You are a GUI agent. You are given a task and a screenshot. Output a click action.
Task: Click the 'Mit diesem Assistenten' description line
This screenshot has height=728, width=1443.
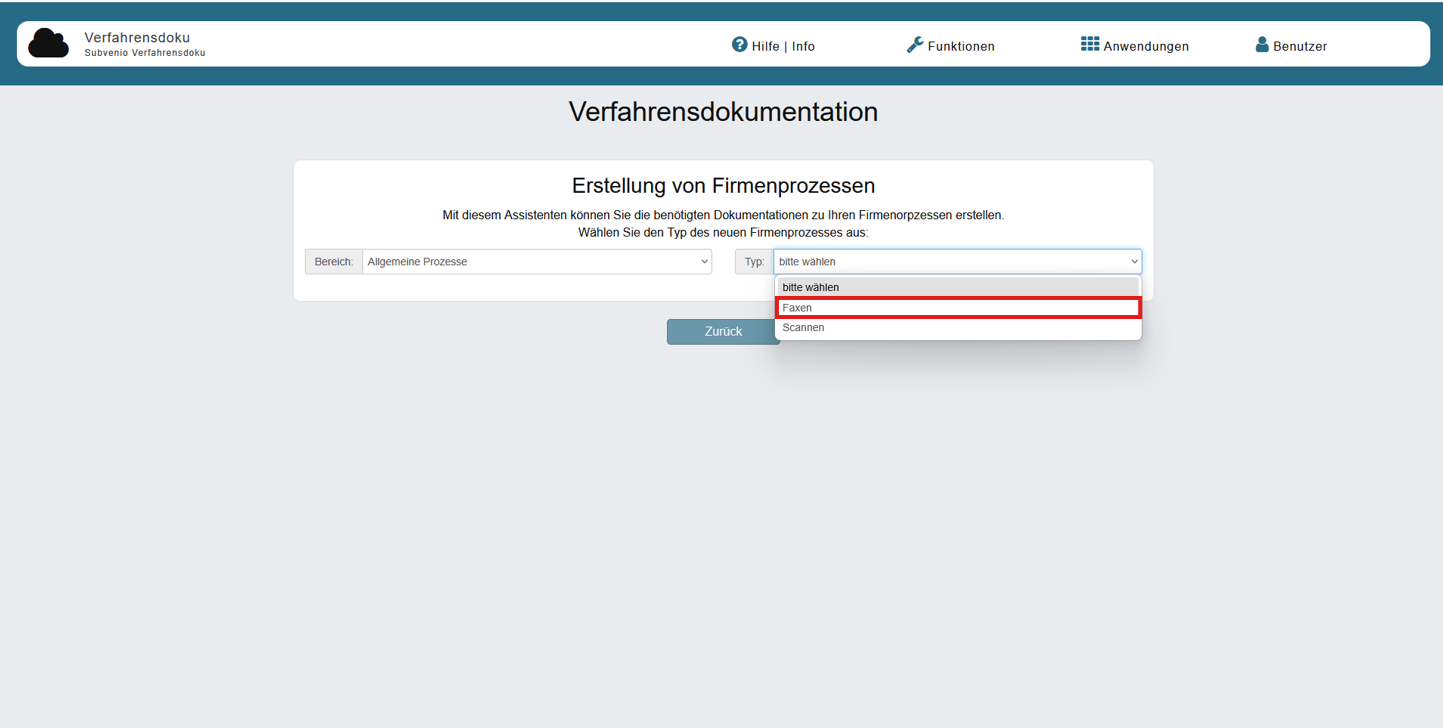(723, 215)
